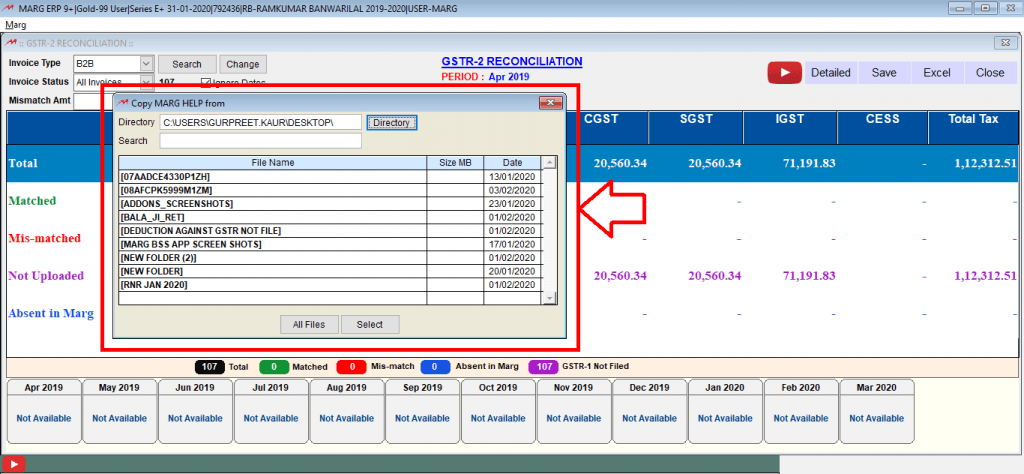Open the Invoice Type B2B dropdown
Image resolution: width=1024 pixels, height=474 pixels.
tap(146, 64)
